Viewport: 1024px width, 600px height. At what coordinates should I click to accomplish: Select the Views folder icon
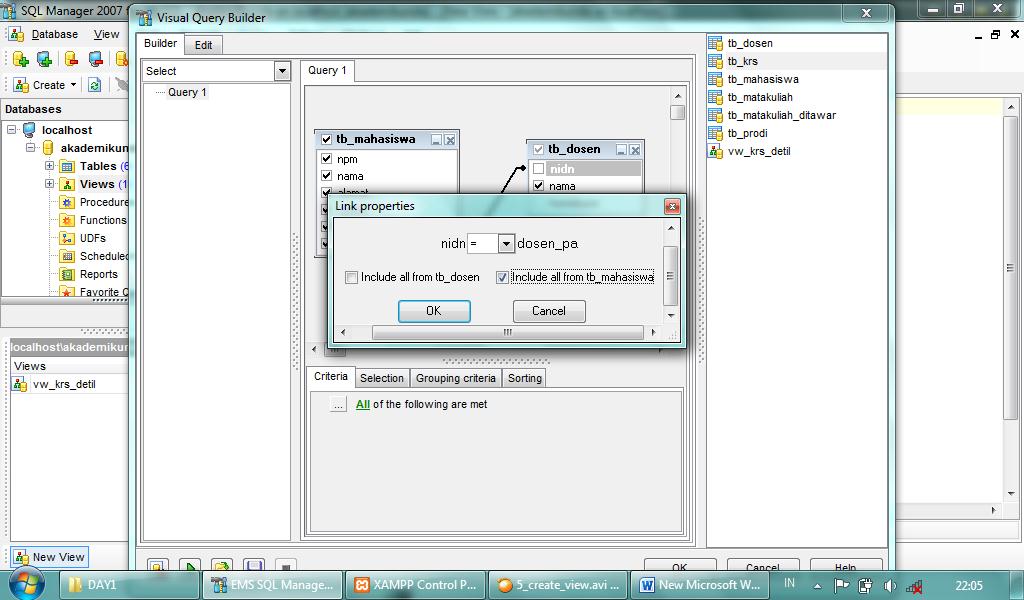pyautogui.click(x=67, y=185)
